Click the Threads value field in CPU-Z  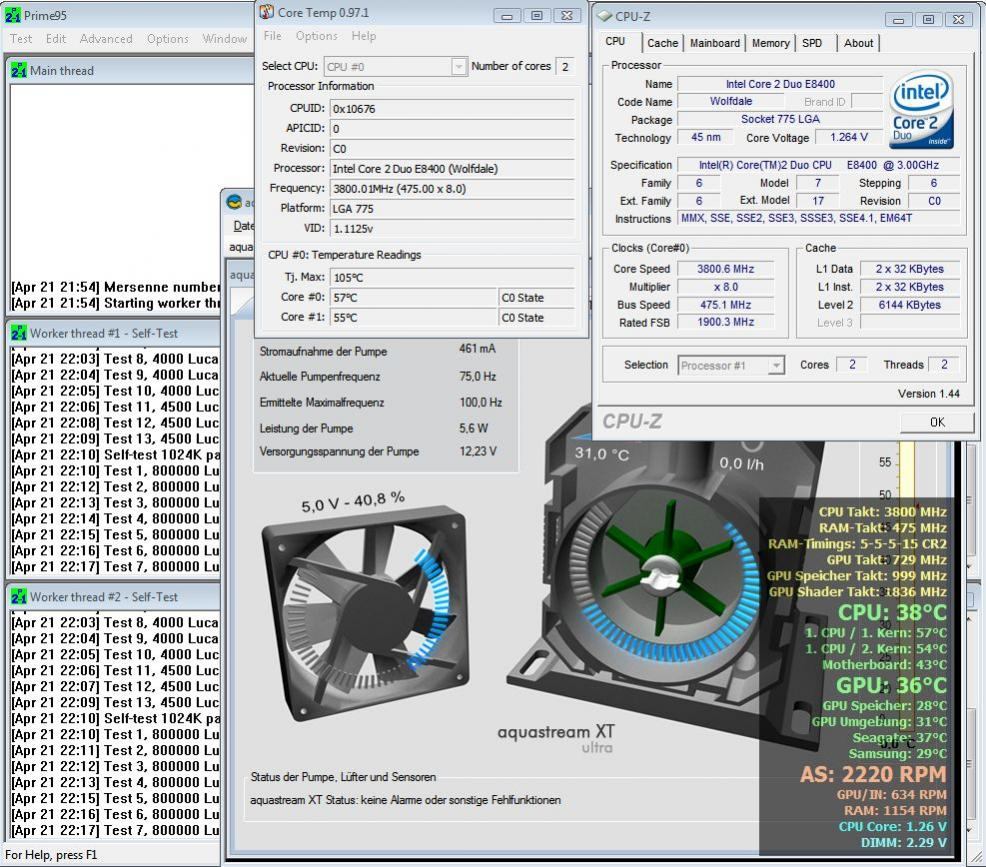coord(944,365)
